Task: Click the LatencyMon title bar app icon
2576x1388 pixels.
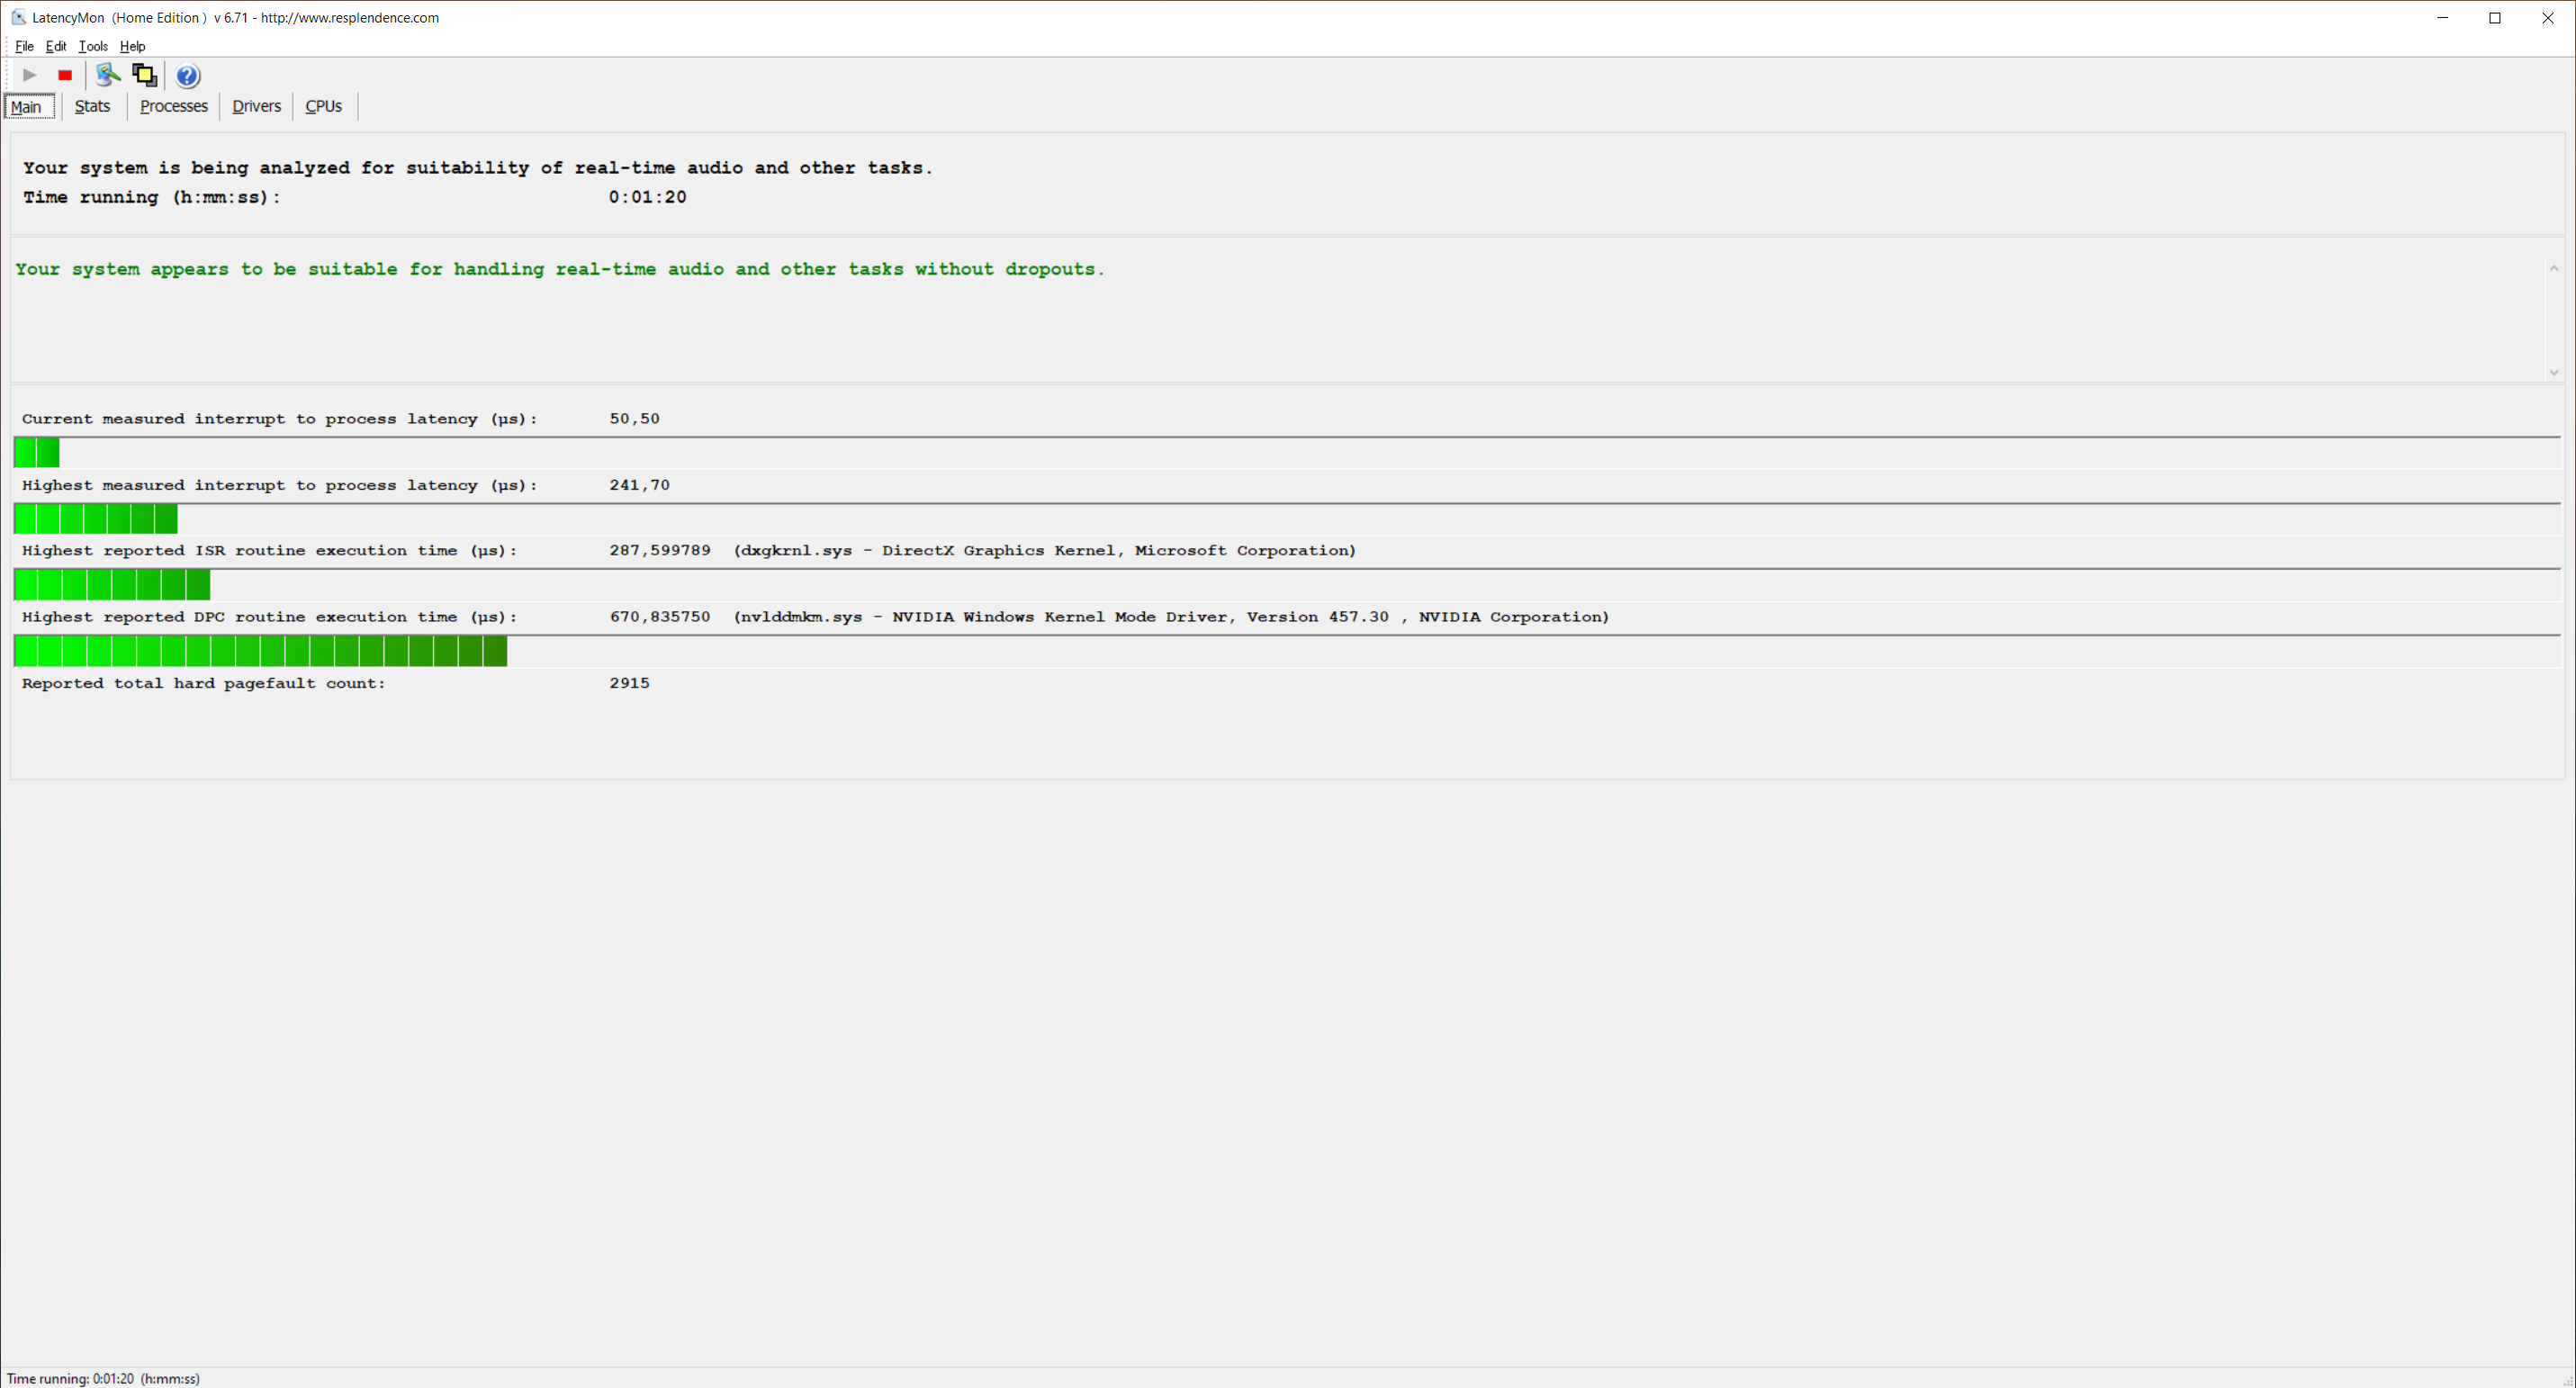Action: click(18, 17)
